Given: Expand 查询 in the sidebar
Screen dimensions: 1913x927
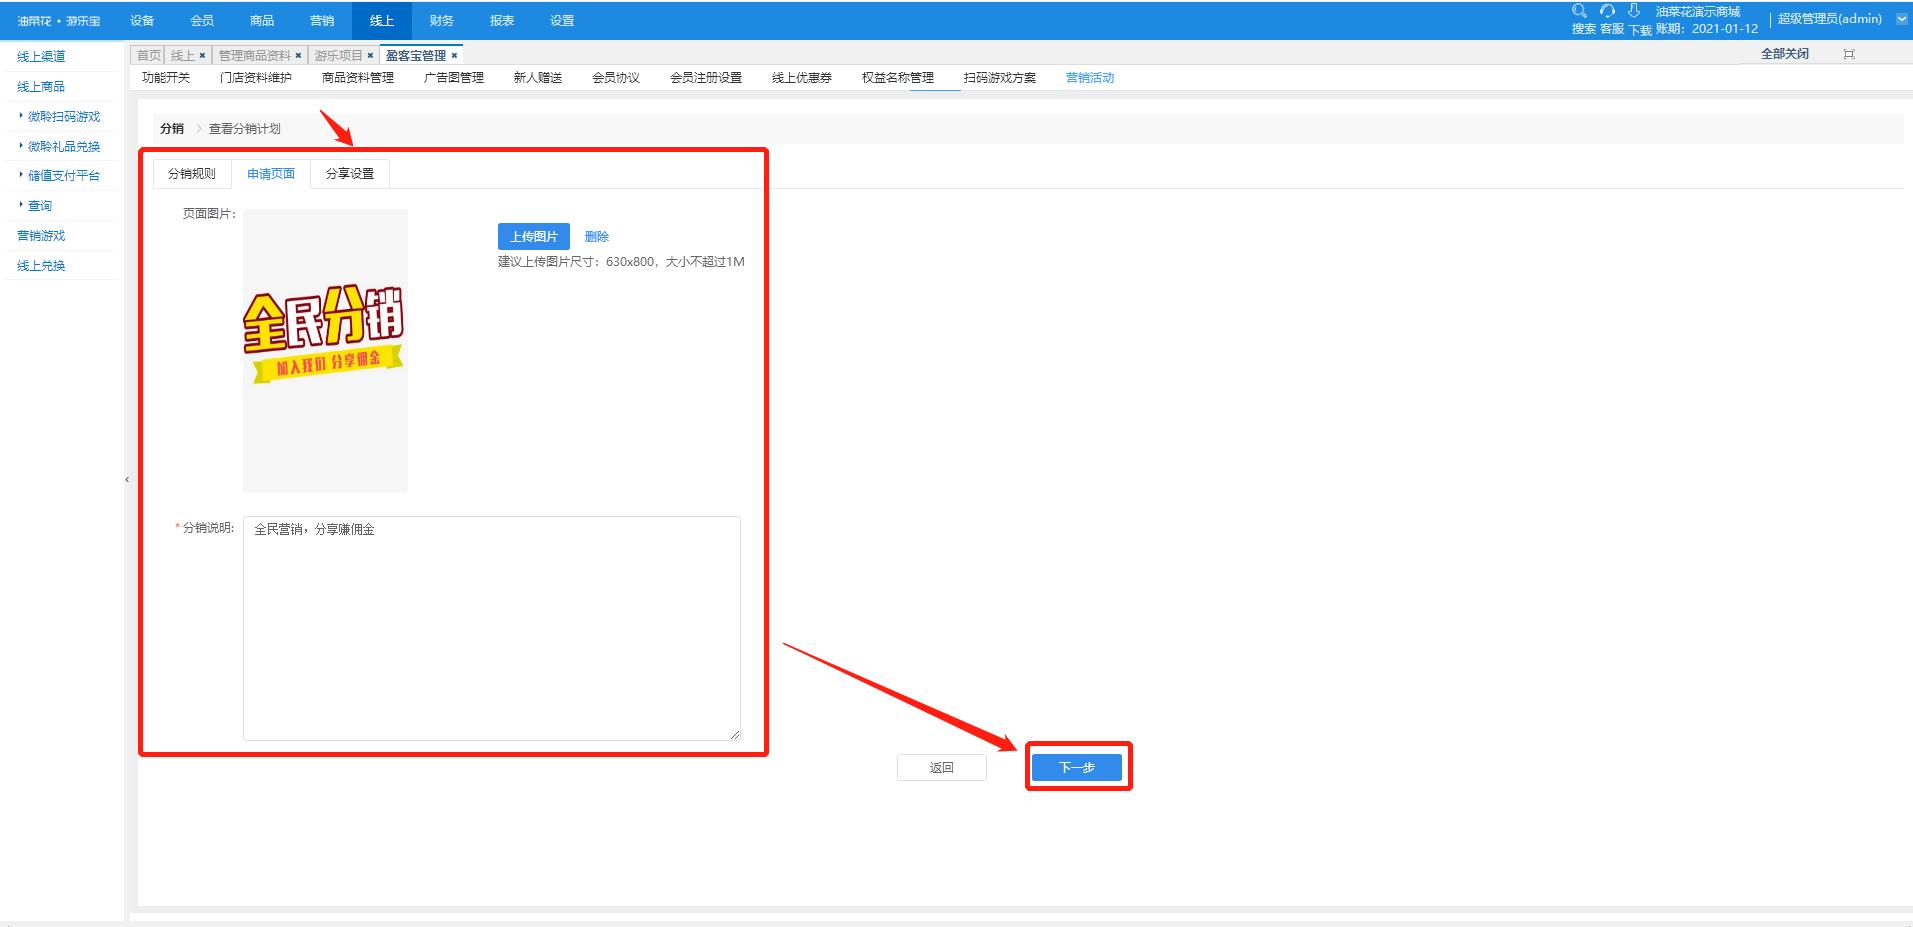Looking at the screenshot, I should pyautogui.click(x=39, y=206).
